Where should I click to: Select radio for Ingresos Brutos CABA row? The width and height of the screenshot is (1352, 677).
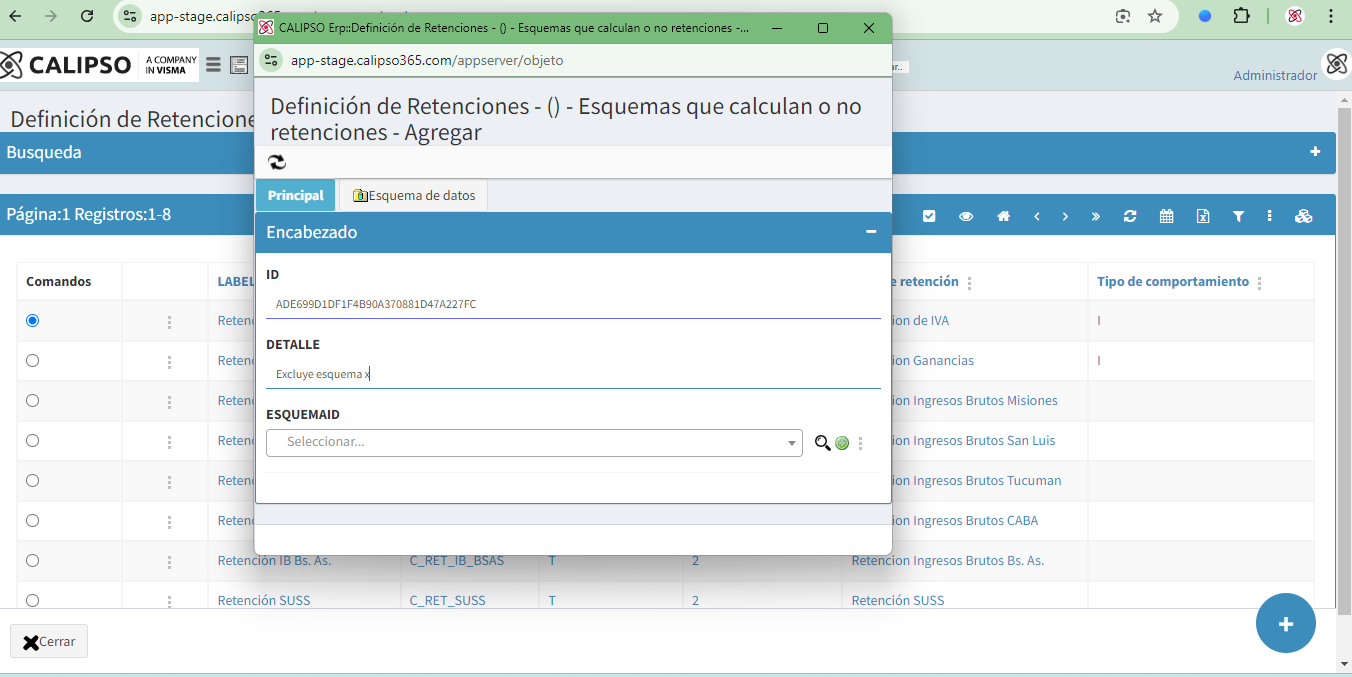[33, 520]
